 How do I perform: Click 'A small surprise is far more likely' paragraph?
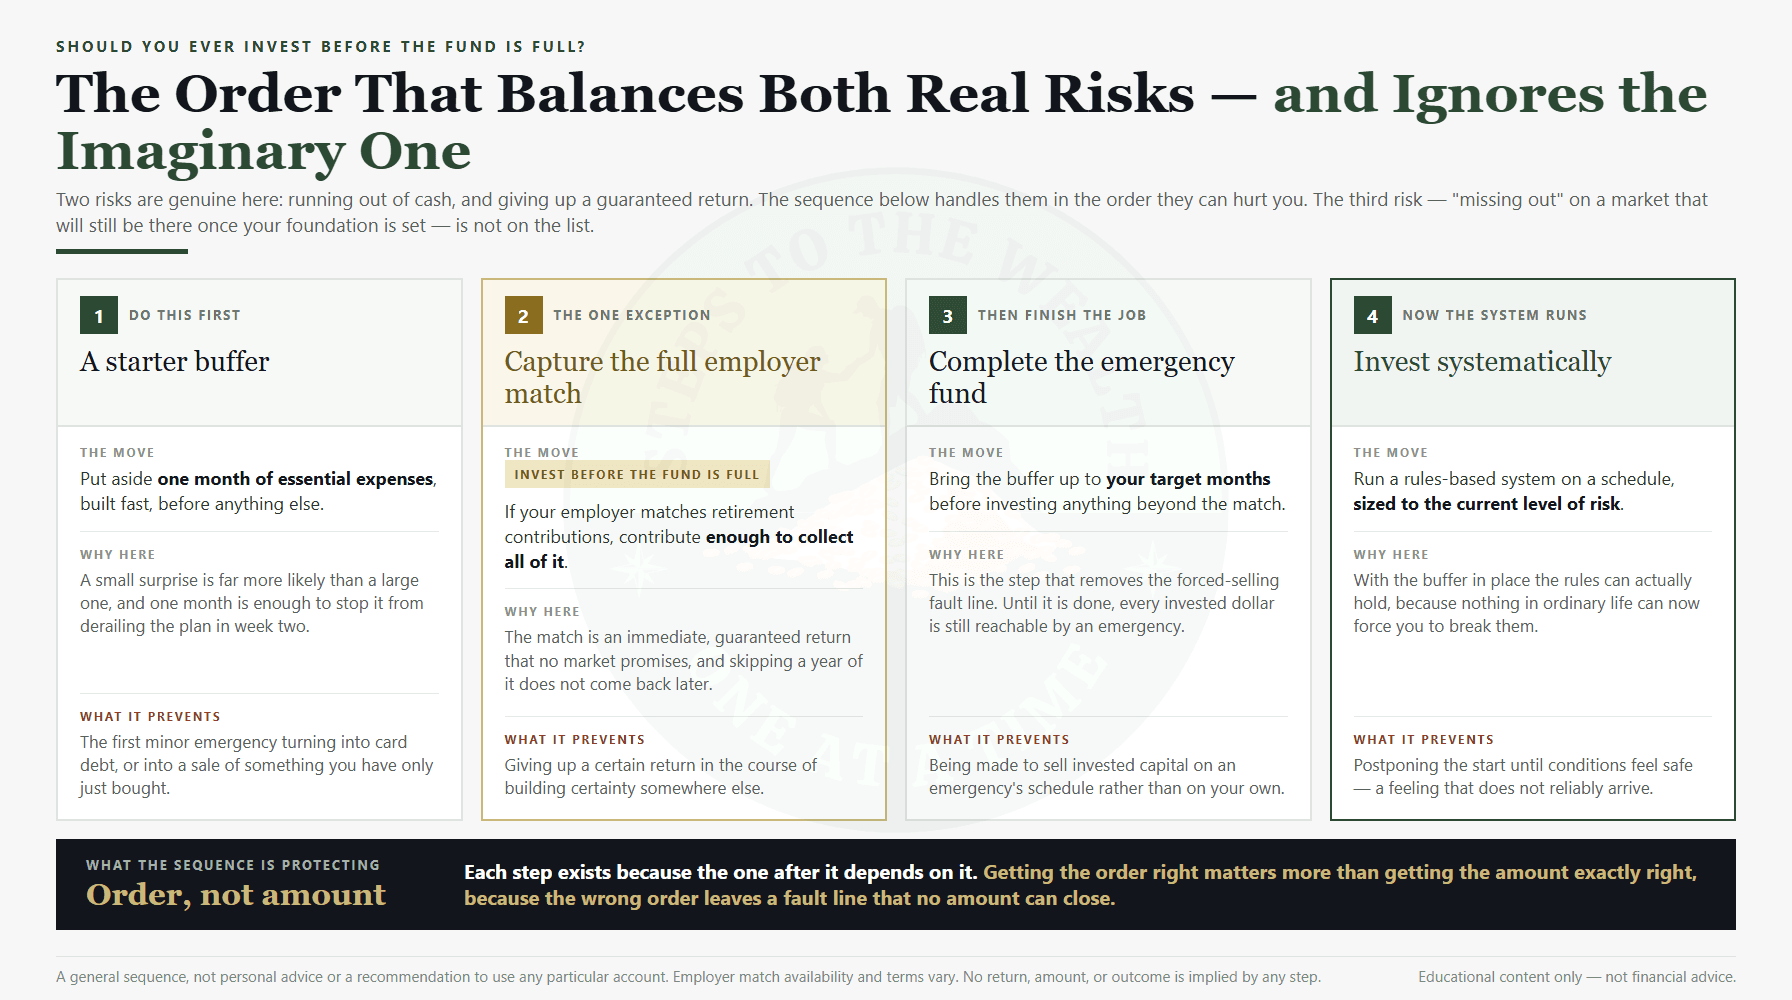tap(252, 603)
